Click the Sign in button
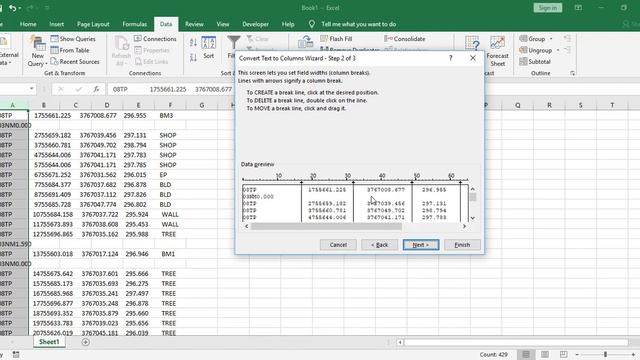The width and height of the screenshot is (640, 360). coord(547,8)
